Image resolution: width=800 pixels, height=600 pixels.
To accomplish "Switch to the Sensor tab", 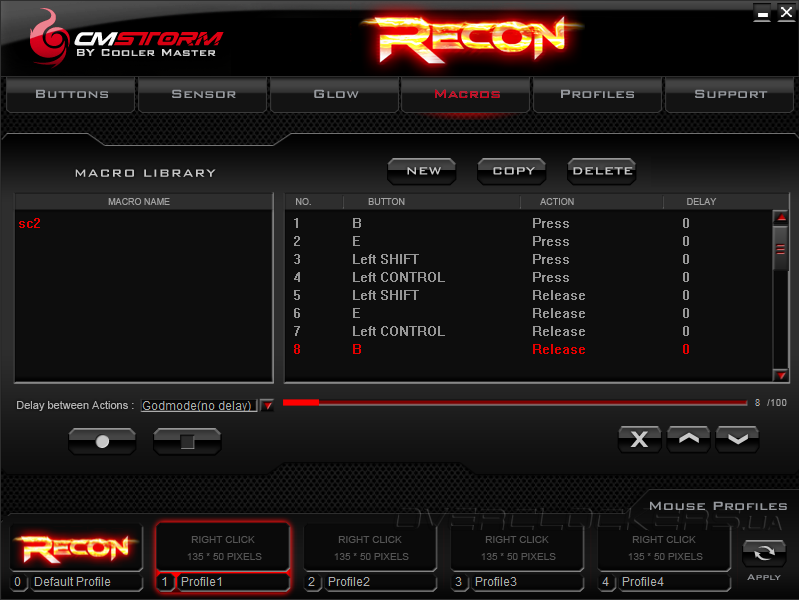I will pyautogui.click(x=203, y=94).
